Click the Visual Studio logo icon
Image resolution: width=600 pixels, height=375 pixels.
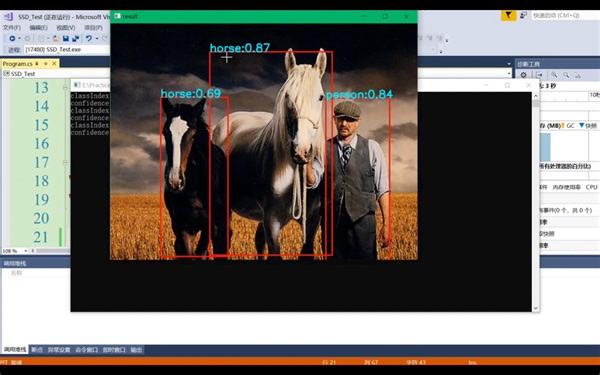(8, 17)
